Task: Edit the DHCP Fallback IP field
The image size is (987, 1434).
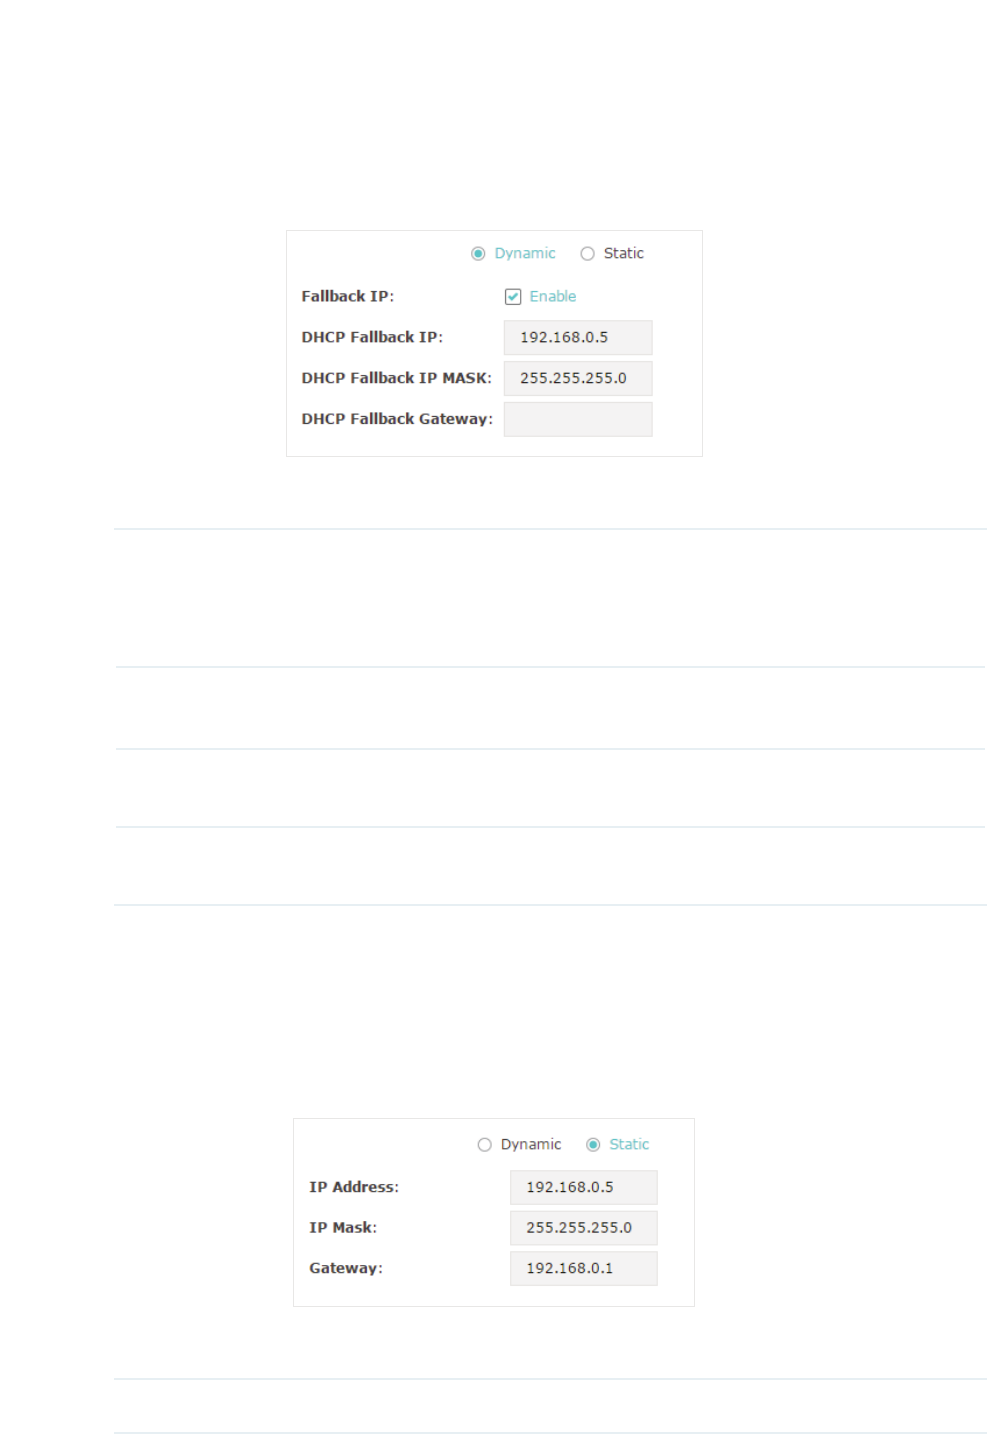Action: [x=578, y=338]
